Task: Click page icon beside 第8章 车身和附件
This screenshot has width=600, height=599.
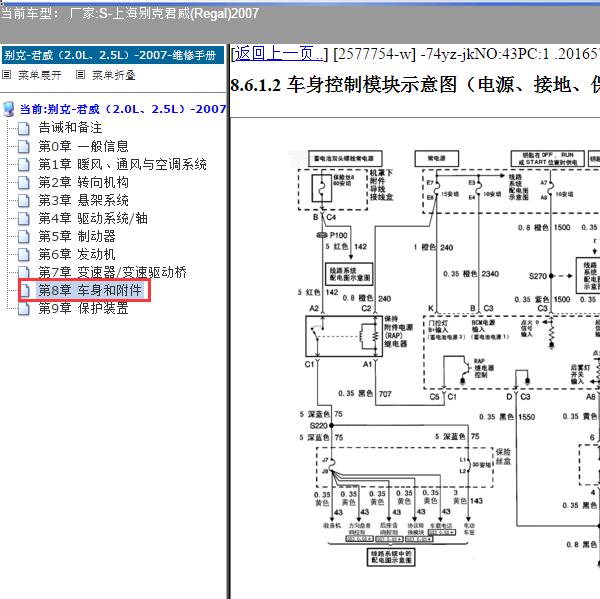Action: [25, 291]
